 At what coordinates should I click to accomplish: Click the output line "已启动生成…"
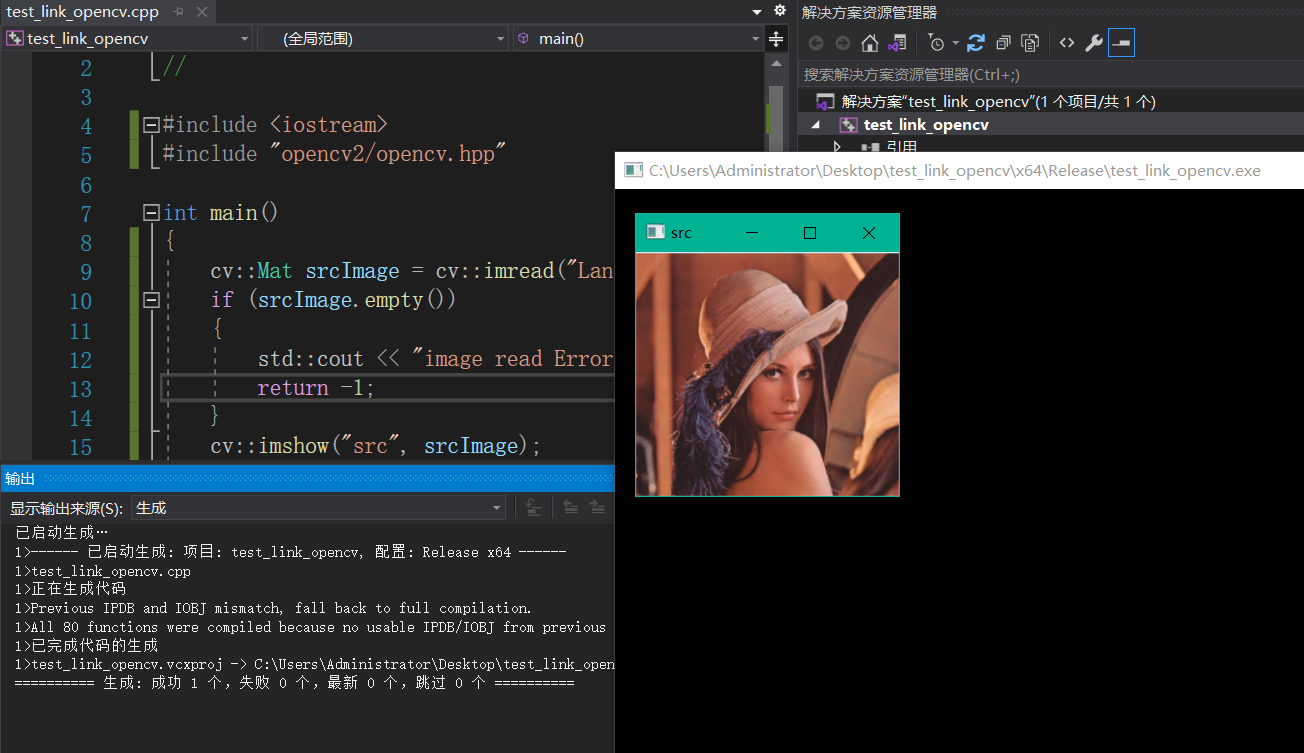(61, 533)
